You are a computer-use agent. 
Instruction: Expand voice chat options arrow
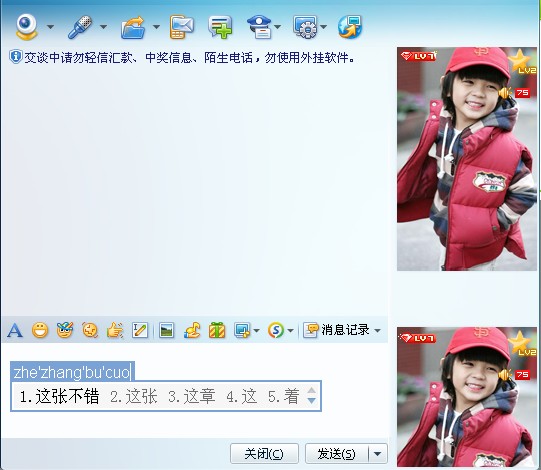104,27
